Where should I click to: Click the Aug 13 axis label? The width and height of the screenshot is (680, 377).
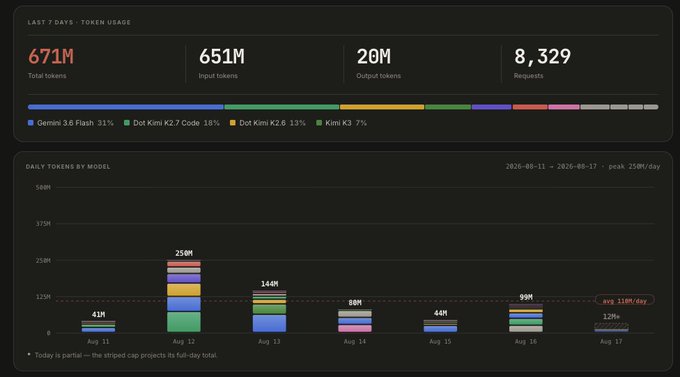click(x=269, y=342)
